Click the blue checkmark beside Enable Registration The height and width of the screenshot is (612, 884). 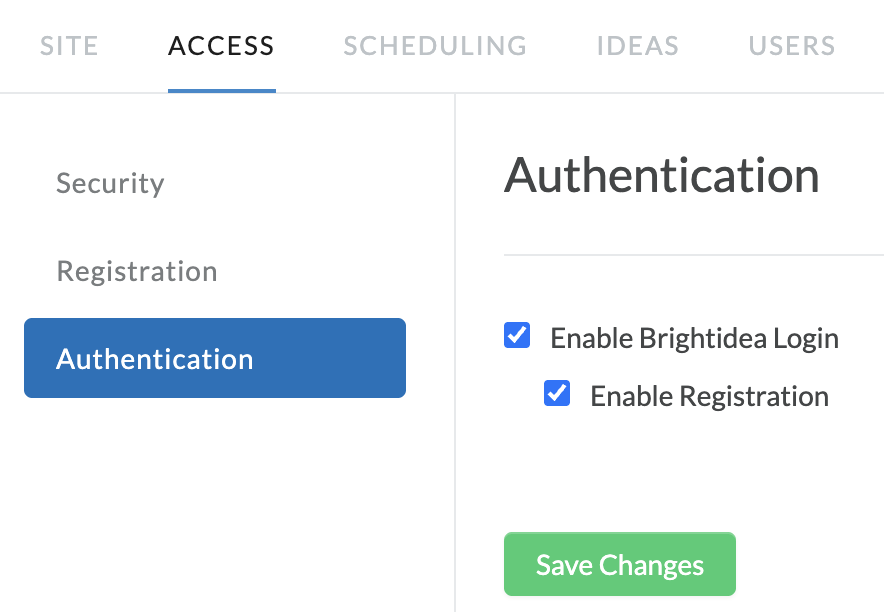(x=557, y=393)
